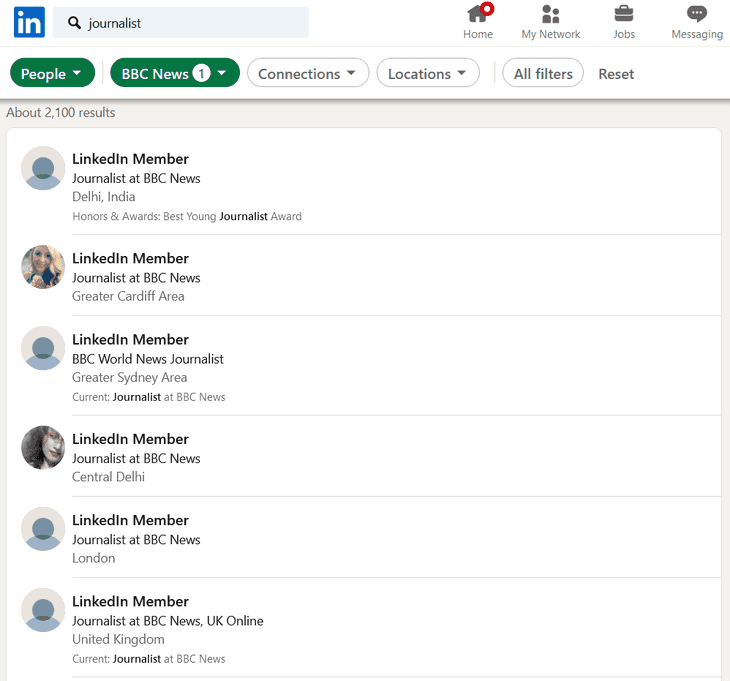Open LinkedIn Member link above Central Delhi
Viewport: 730px width, 681px height.
click(x=130, y=439)
